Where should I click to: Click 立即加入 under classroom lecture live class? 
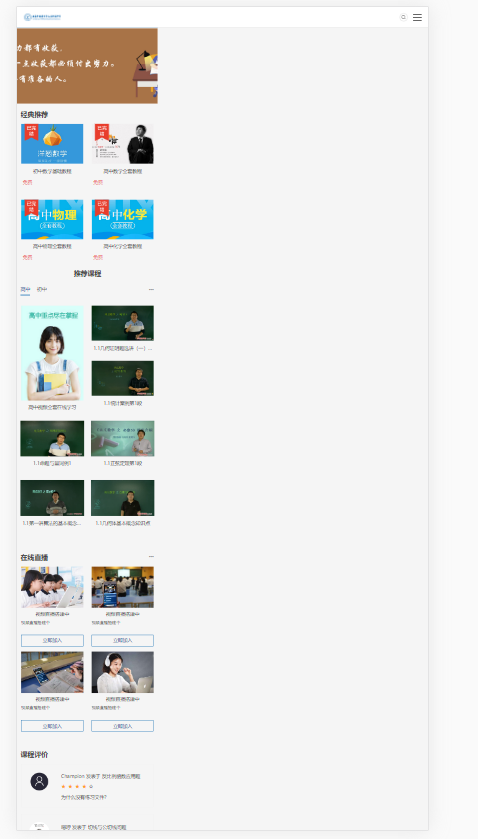pyautogui.click(x=123, y=640)
